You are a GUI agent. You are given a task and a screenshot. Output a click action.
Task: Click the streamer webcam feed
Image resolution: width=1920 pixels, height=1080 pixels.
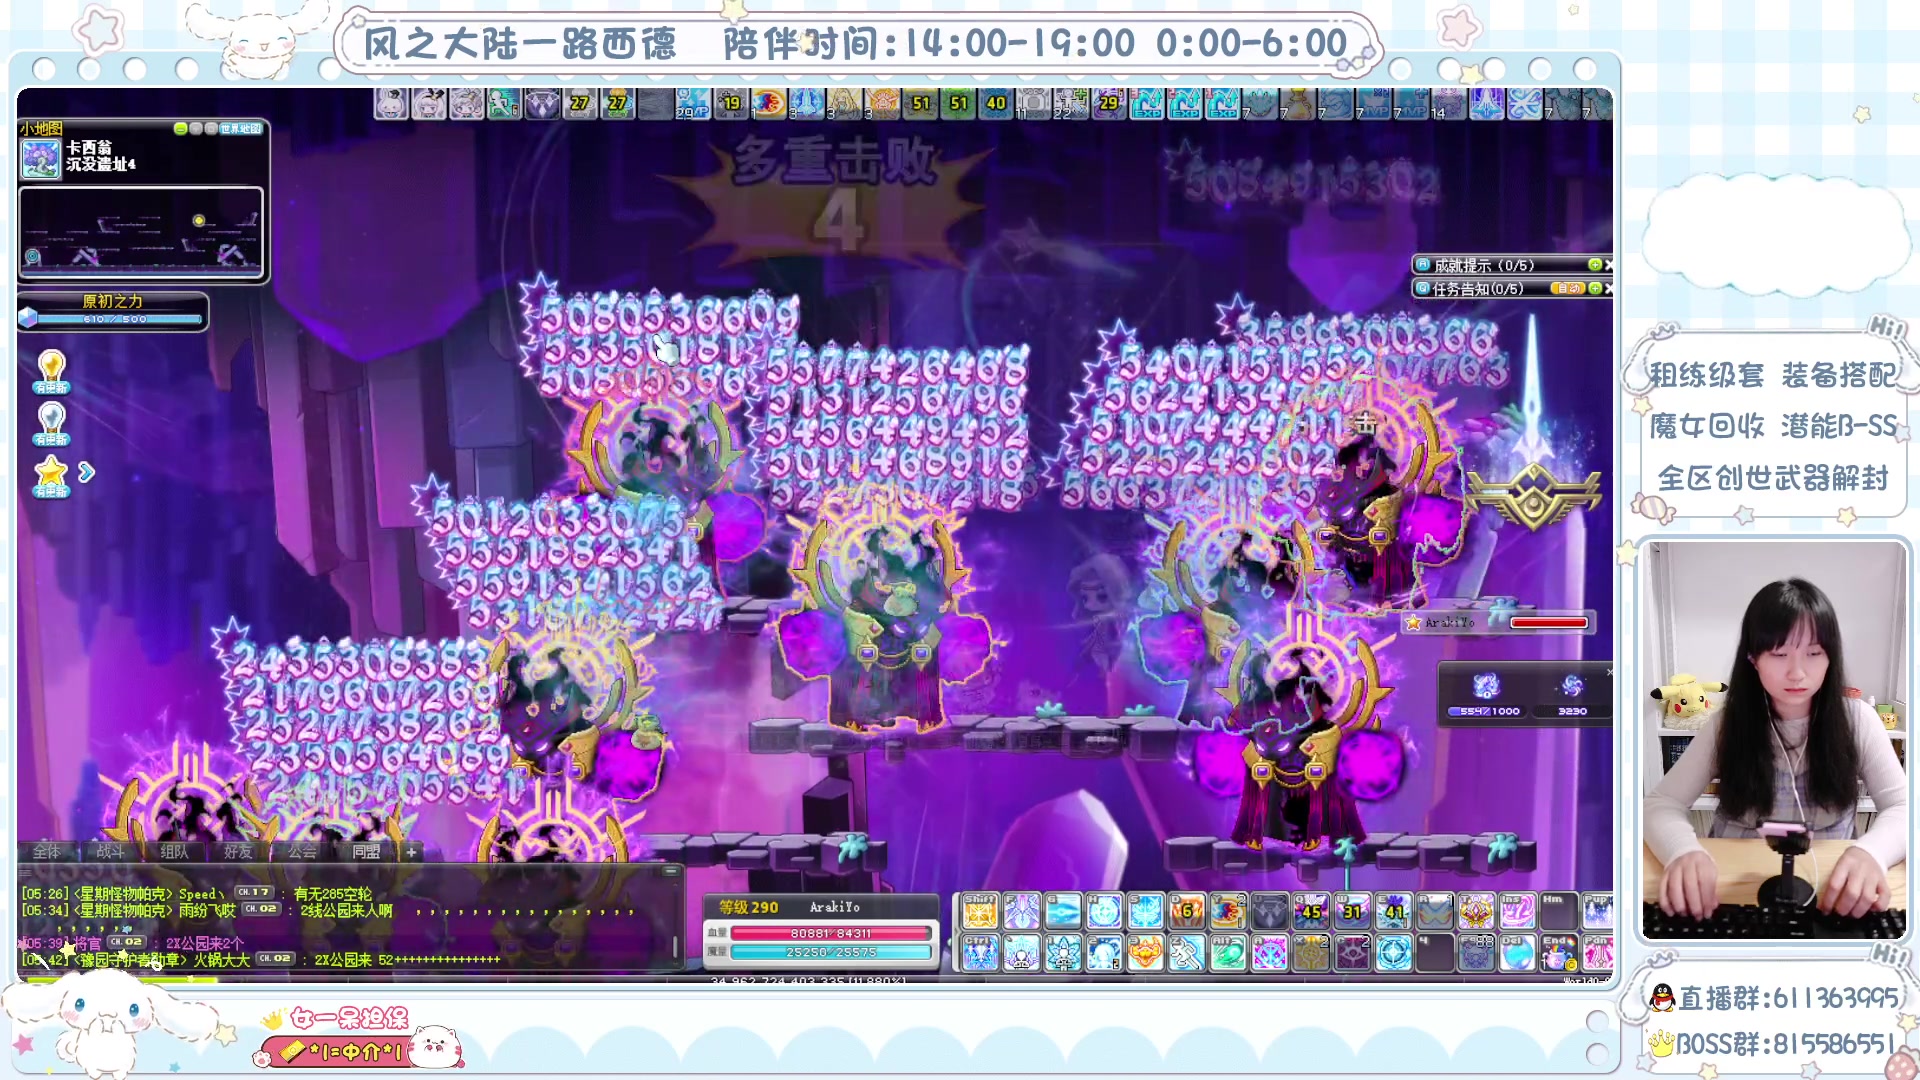[1774, 741]
